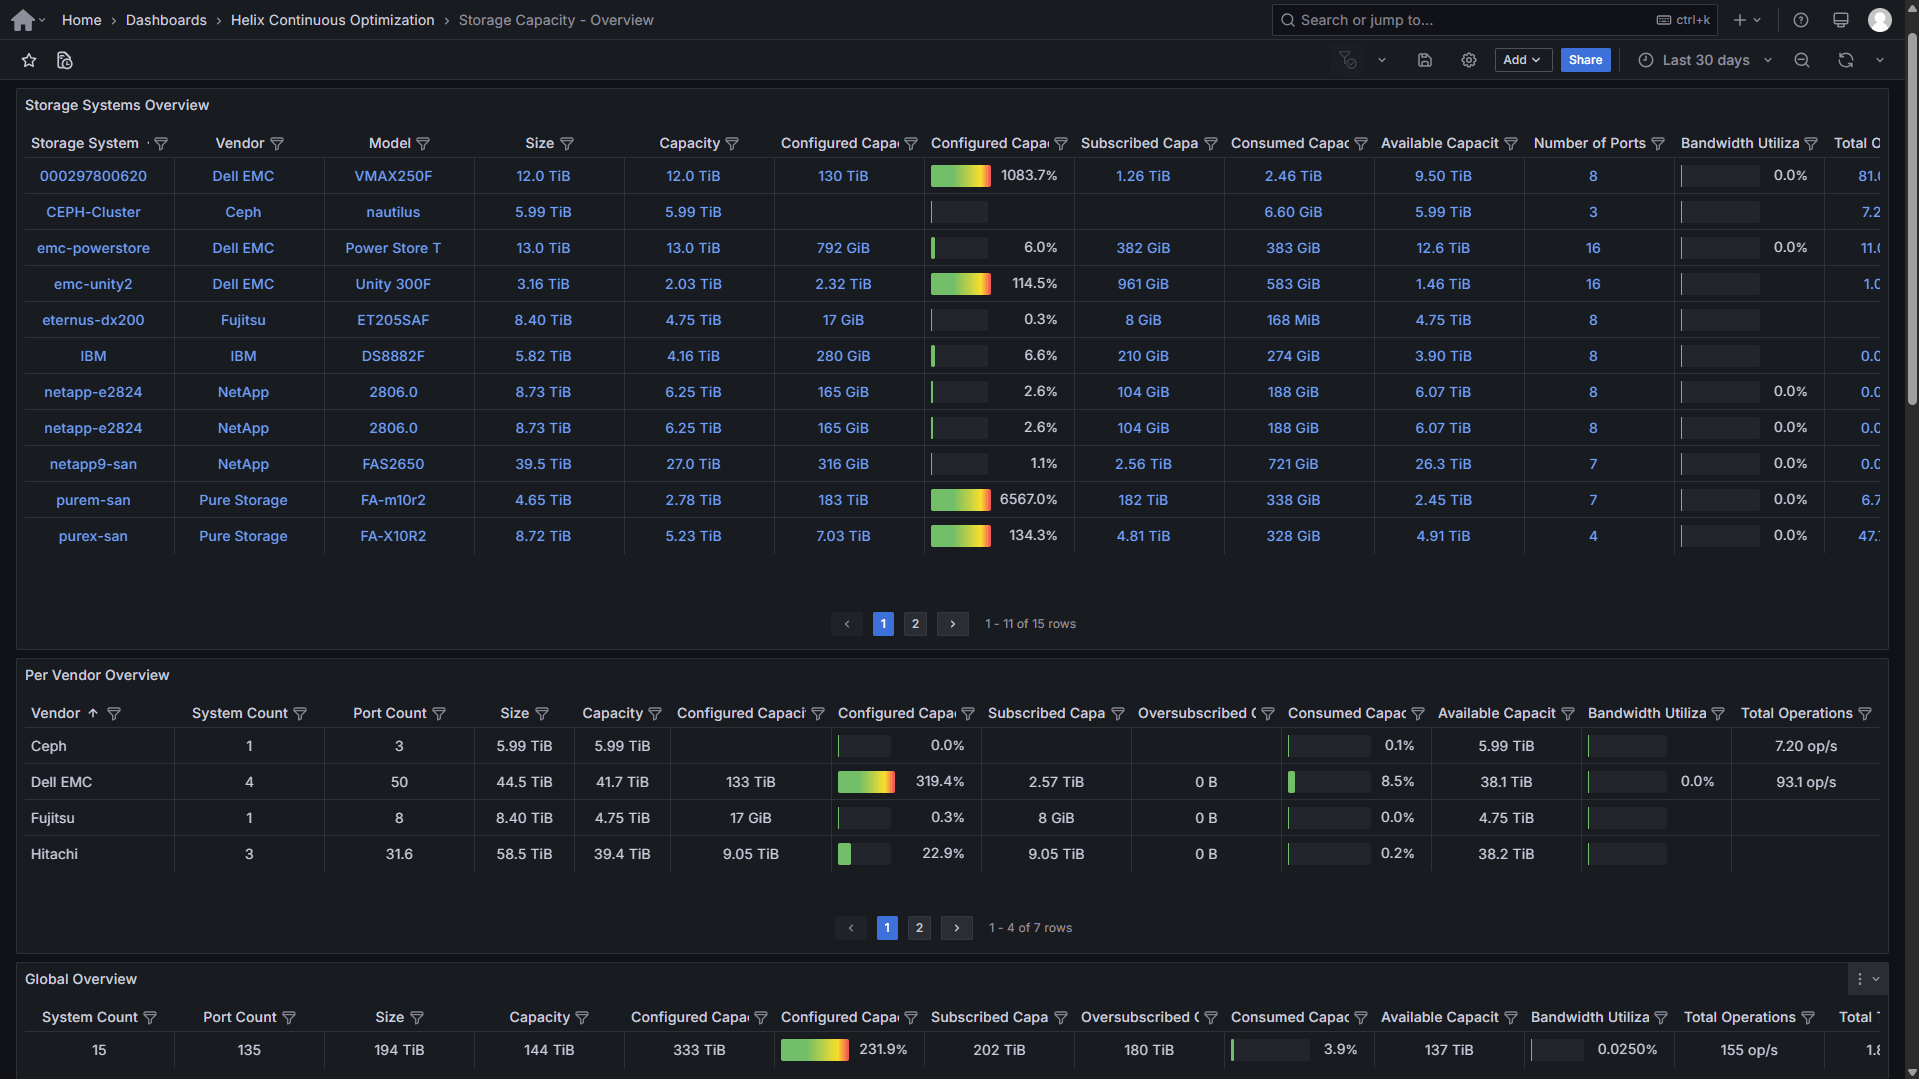1919x1079 pixels.
Task: Open the emc-powerstore storage system link
Action: (x=93, y=248)
